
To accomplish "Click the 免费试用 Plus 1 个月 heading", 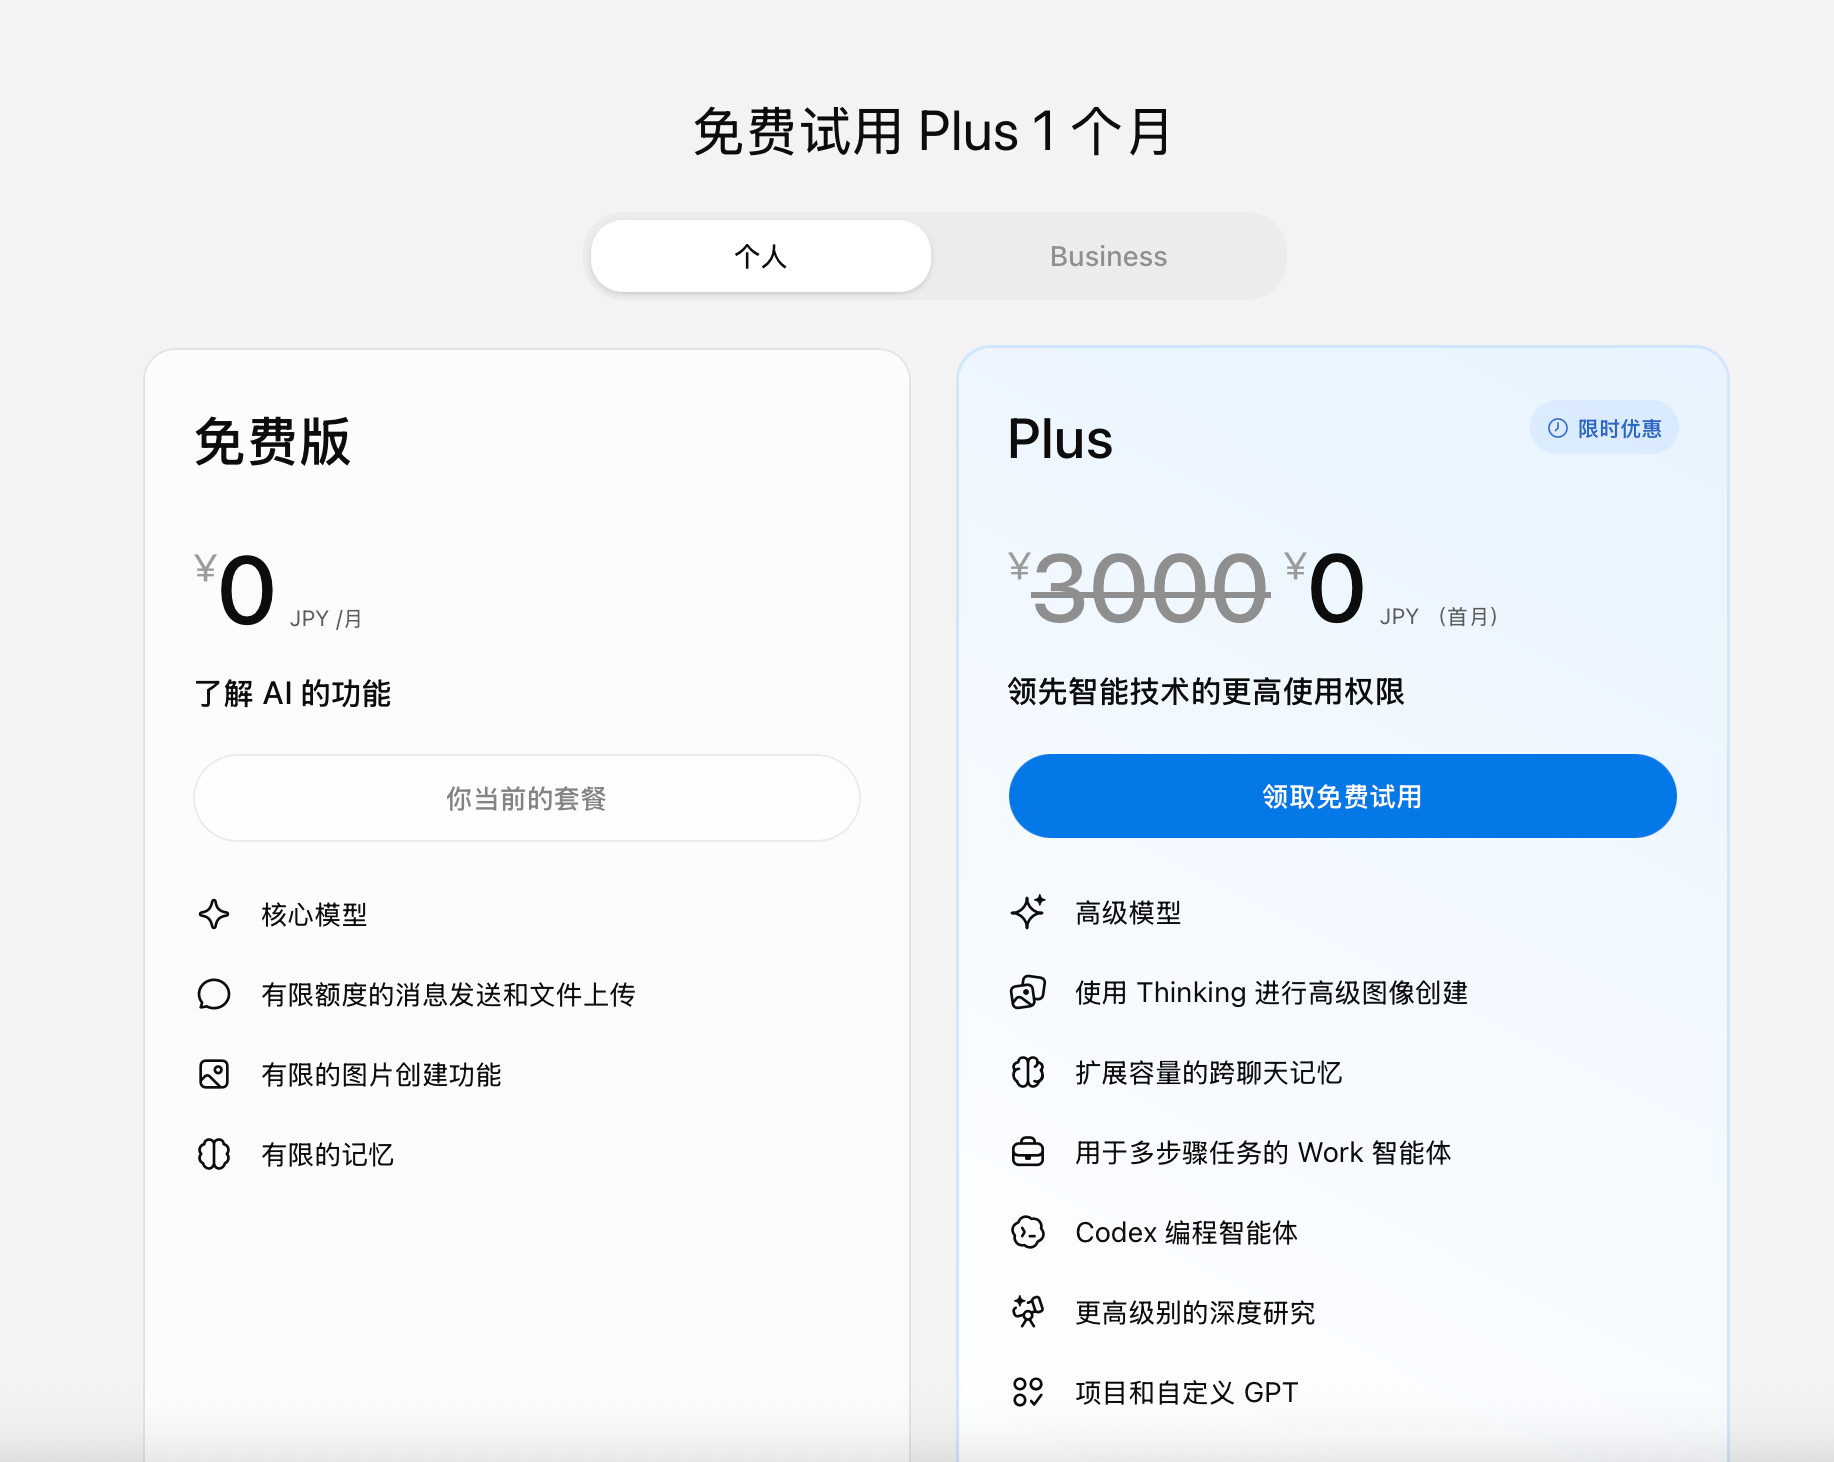I will coord(932,131).
